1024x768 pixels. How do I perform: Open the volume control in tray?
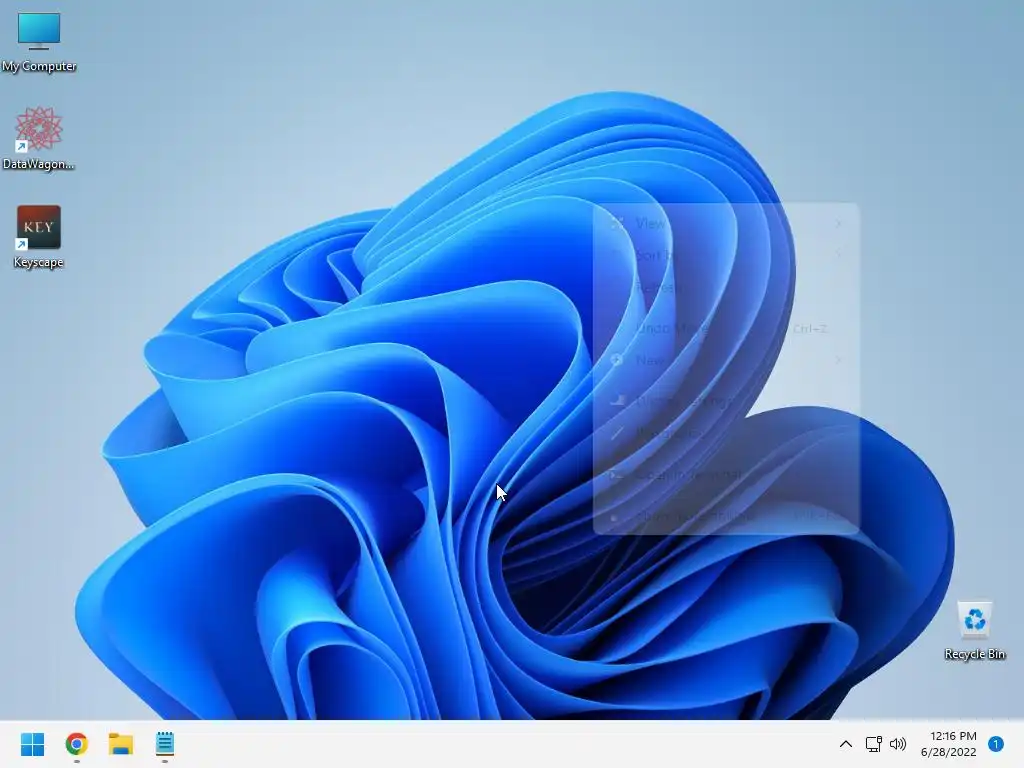pyautogui.click(x=898, y=744)
